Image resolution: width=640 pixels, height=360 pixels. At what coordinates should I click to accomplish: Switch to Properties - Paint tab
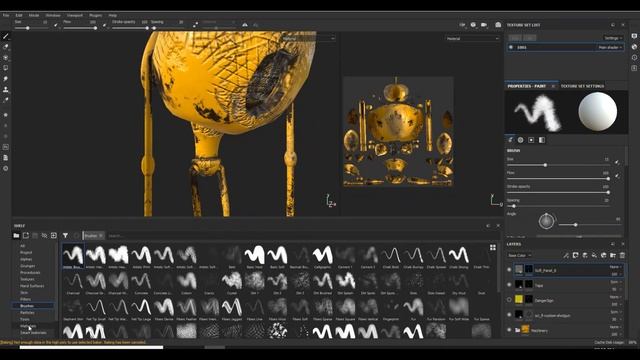tap(527, 86)
